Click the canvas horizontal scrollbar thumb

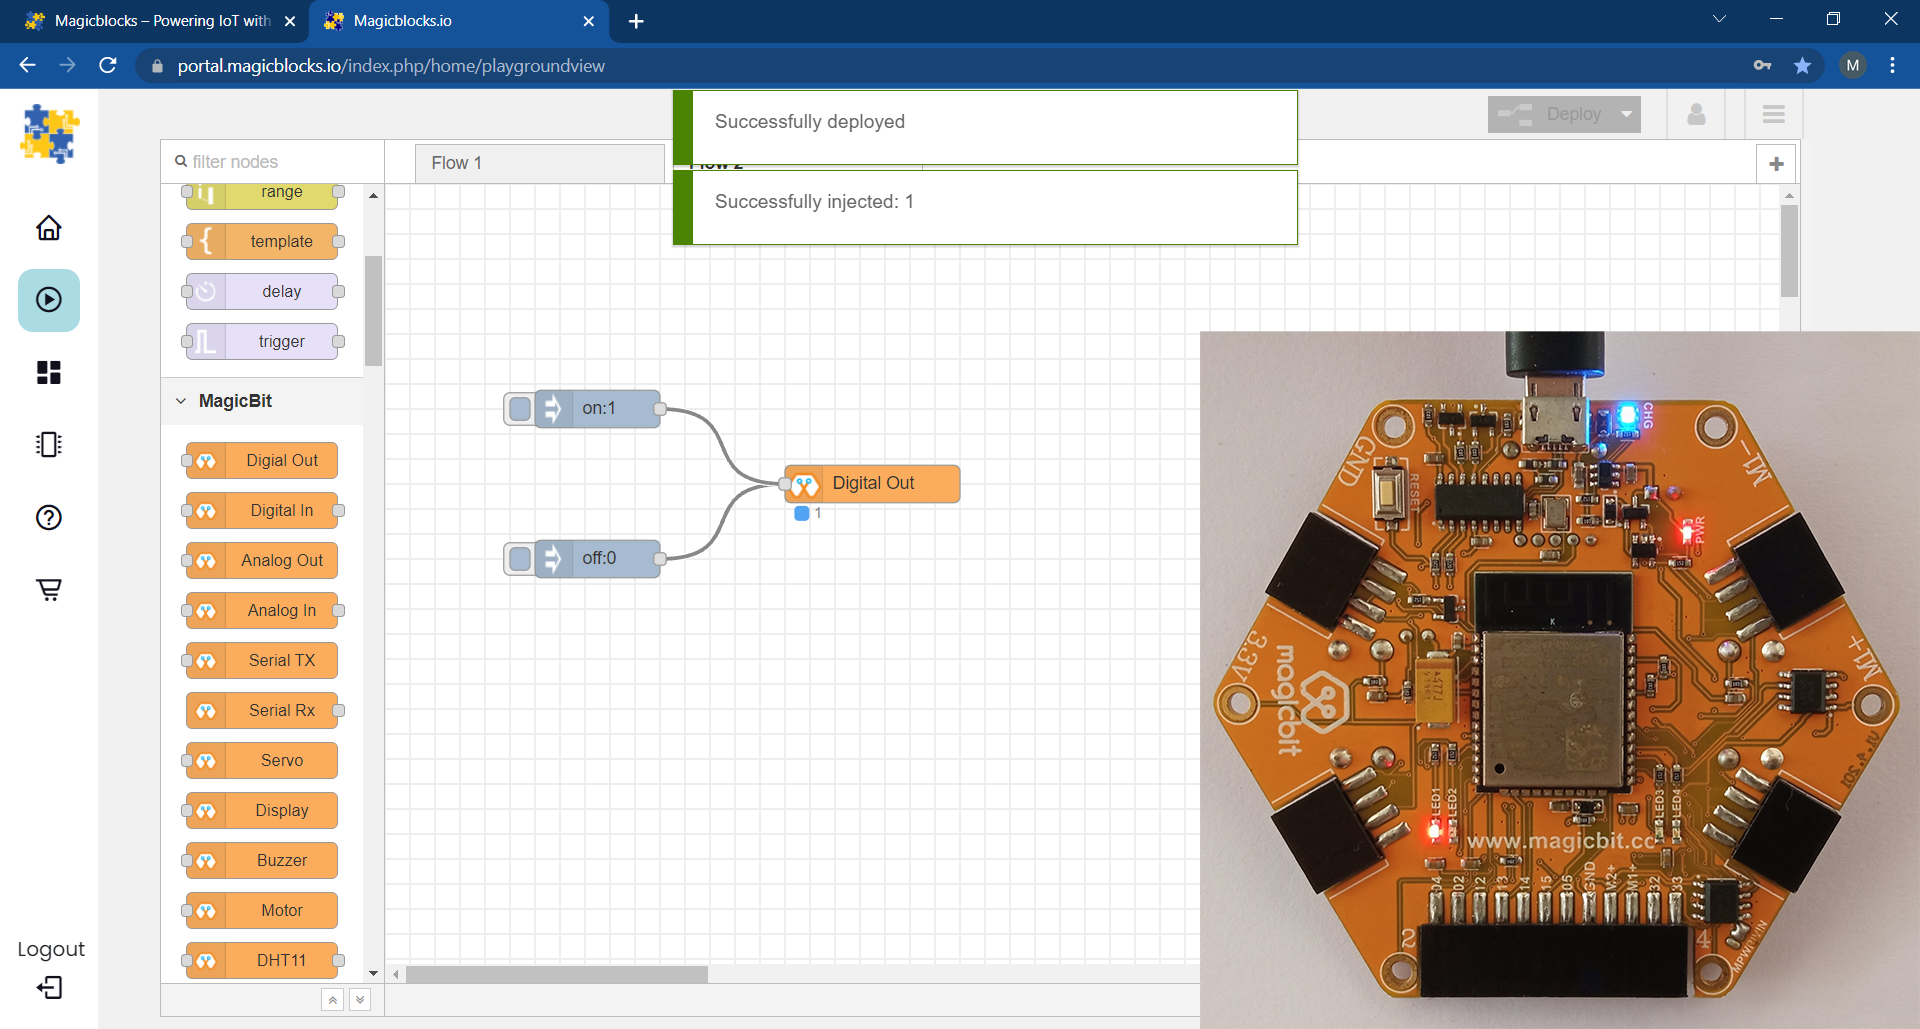click(x=556, y=974)
